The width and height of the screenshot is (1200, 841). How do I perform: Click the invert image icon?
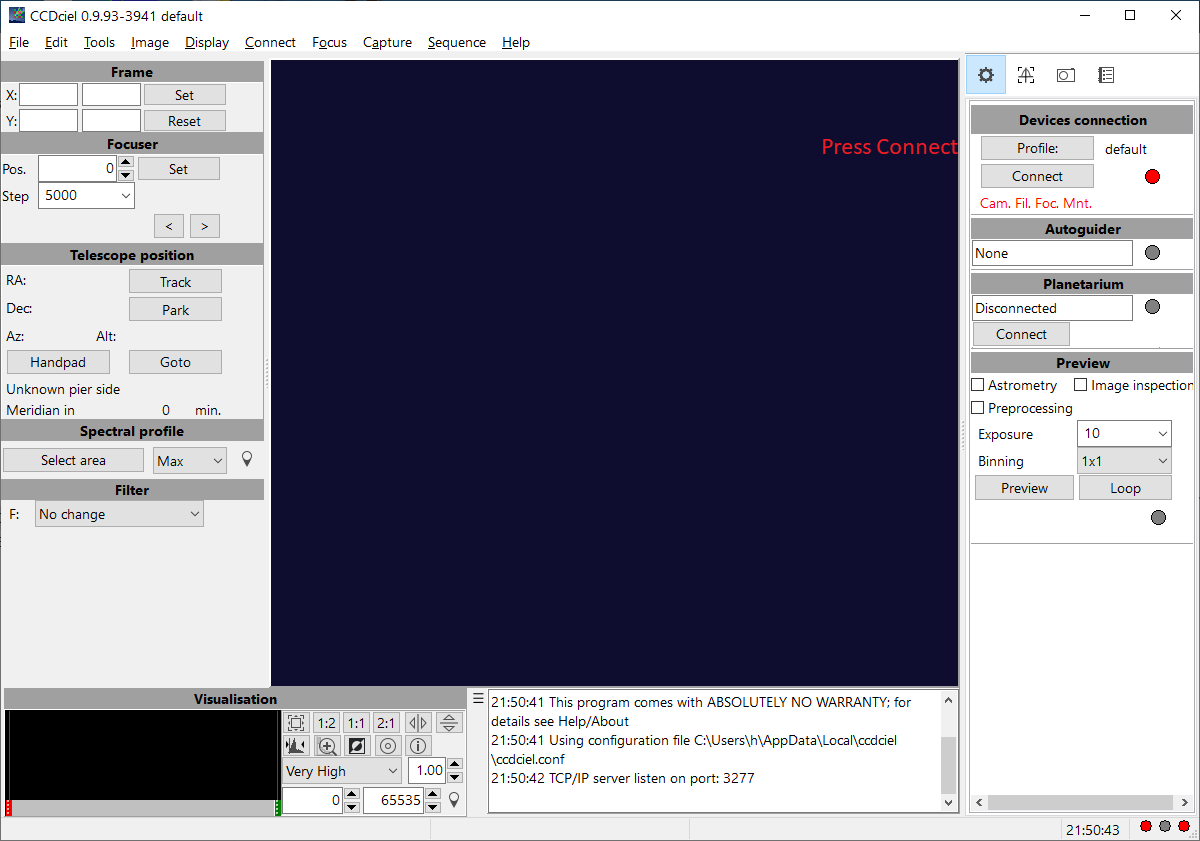pyautogui.click(x=357, y=746)
